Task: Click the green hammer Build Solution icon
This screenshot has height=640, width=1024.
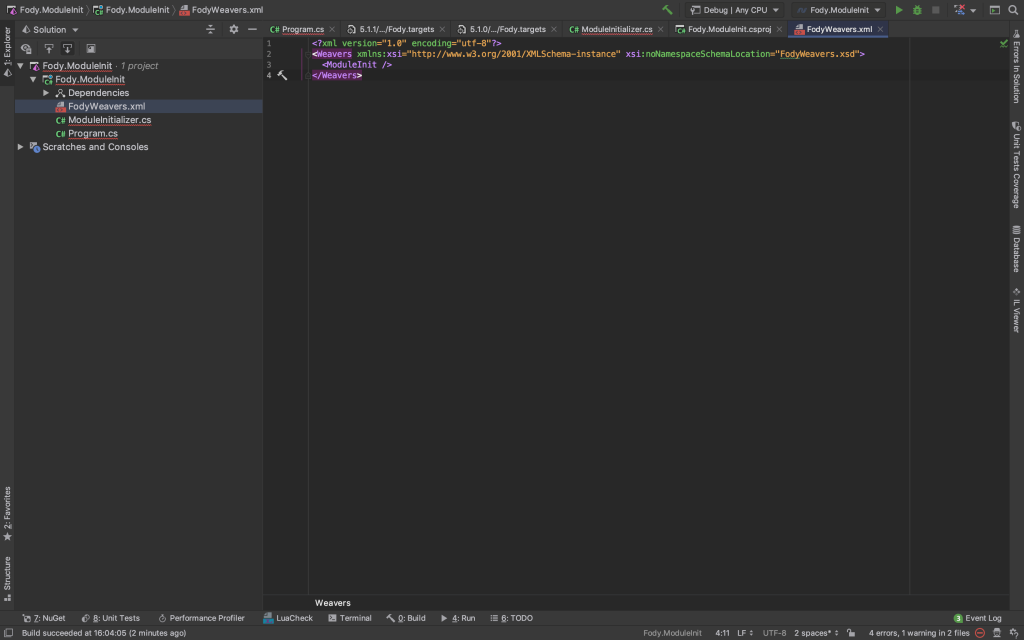Action: pyautogui.click(x=667, y=10)
